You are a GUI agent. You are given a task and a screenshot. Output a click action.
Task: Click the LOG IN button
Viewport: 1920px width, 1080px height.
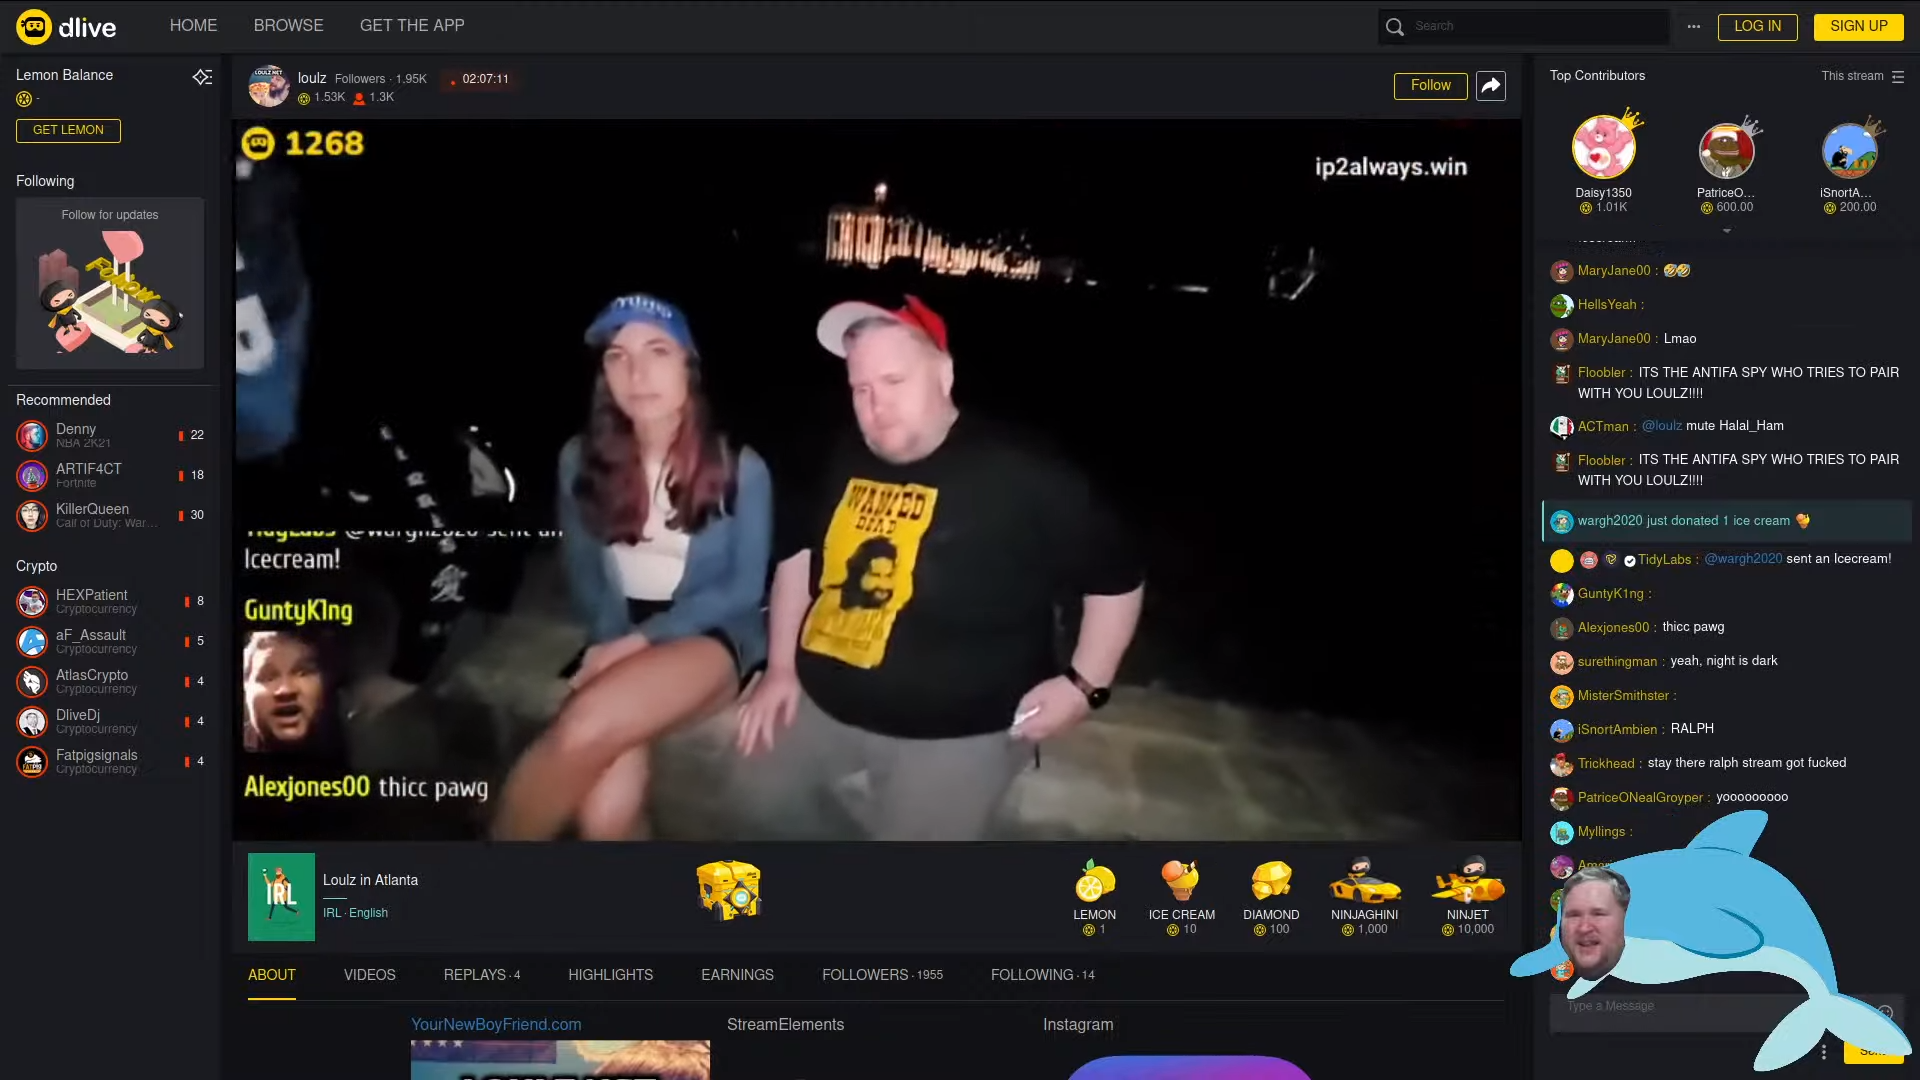coord(1757,27)
